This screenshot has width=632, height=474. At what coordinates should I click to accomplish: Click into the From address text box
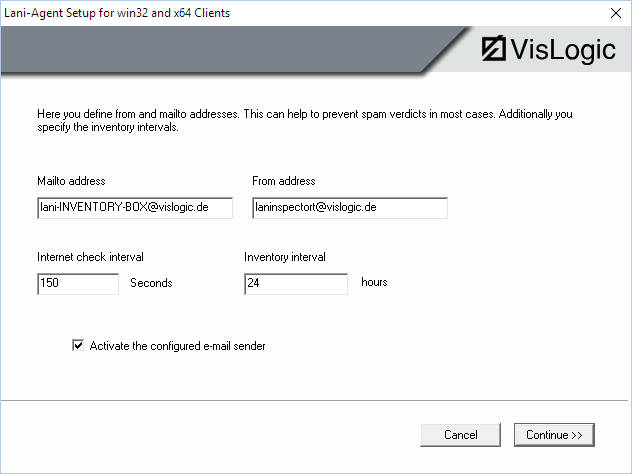pos(349,208)
